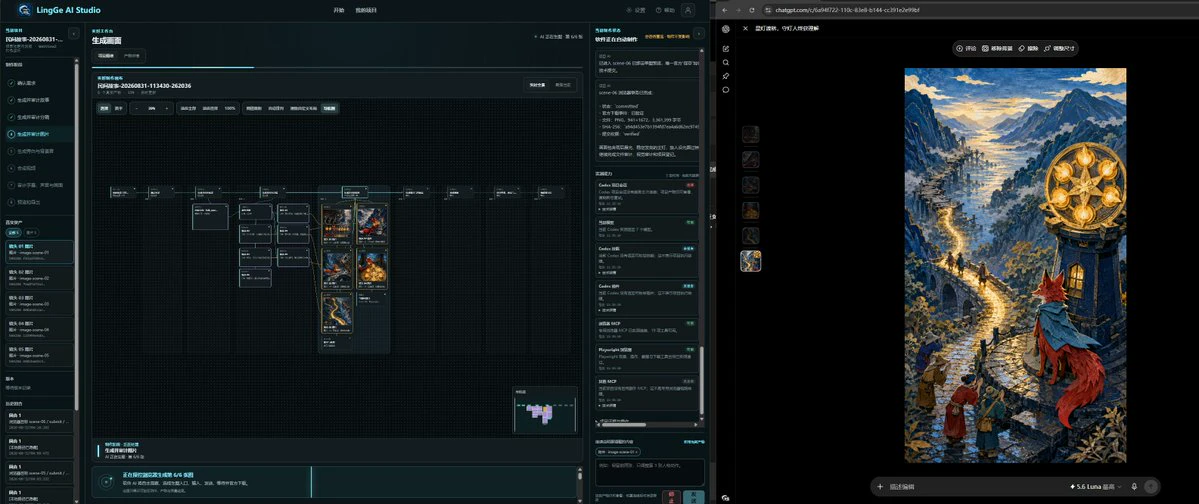Click the pin icon in ChatGPT sidebar
Viewport: 1199px width, 504px height.
click(726, 76)
